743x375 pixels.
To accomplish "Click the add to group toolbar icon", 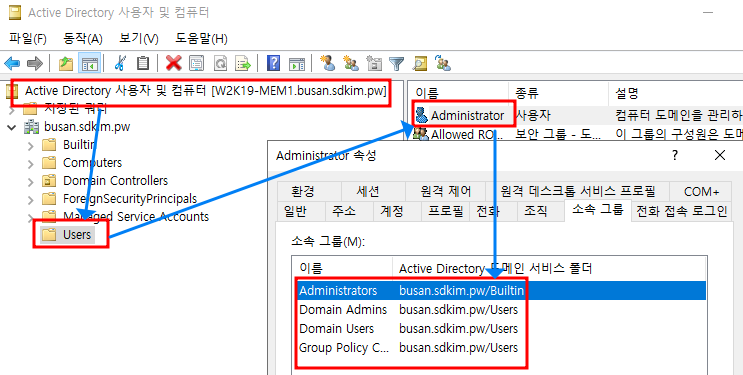I will [443, 63].
